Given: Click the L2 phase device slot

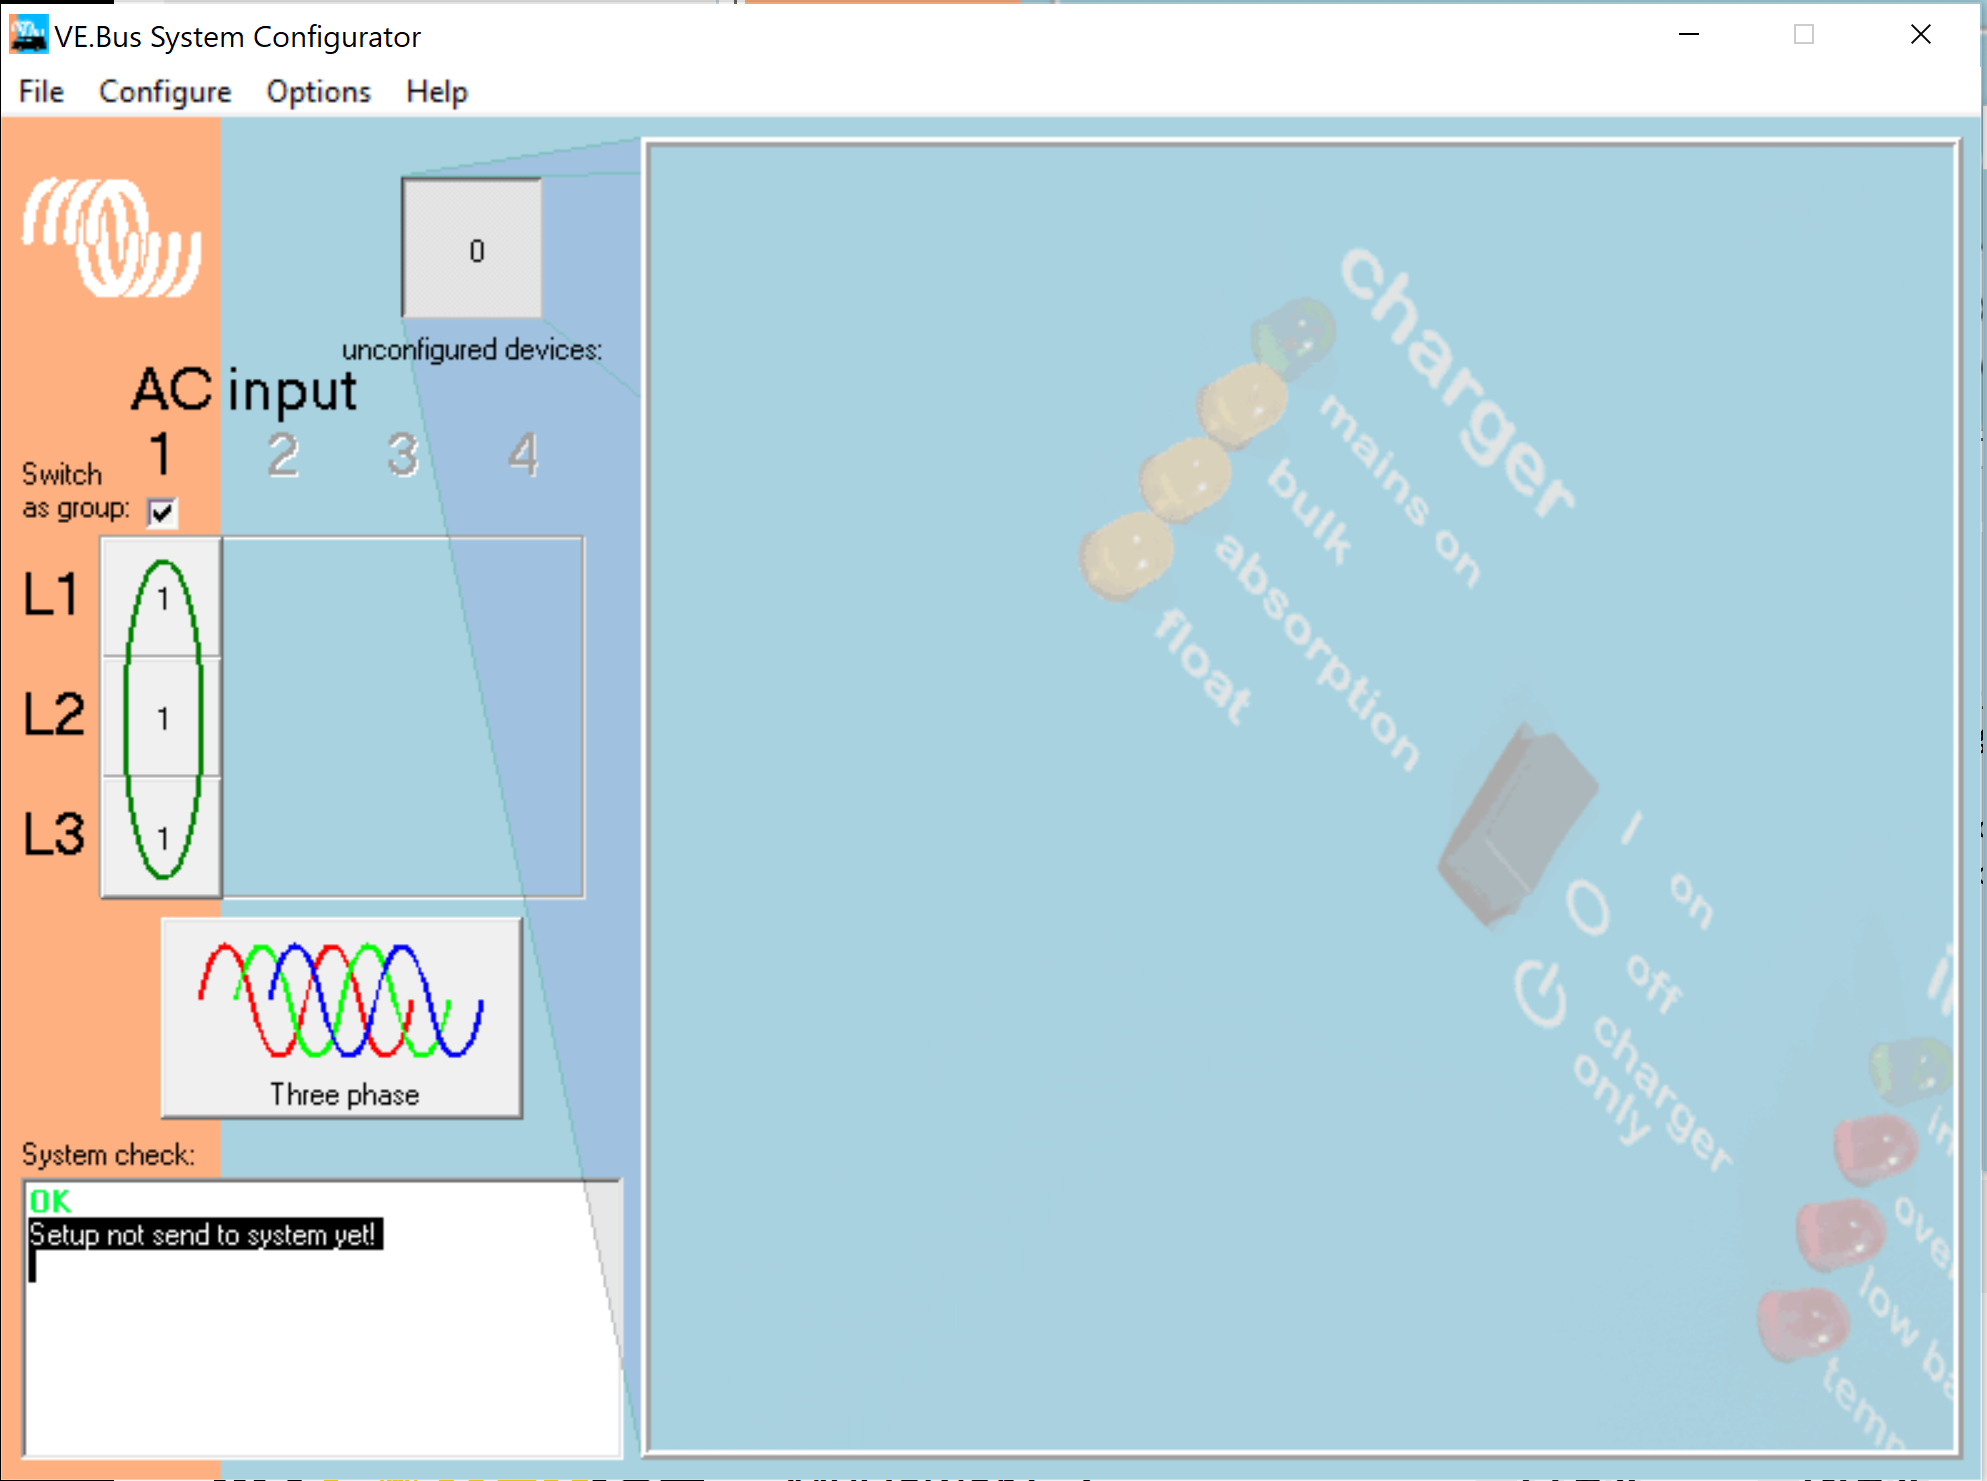Looking at the screenshot, I should point(162,717).
